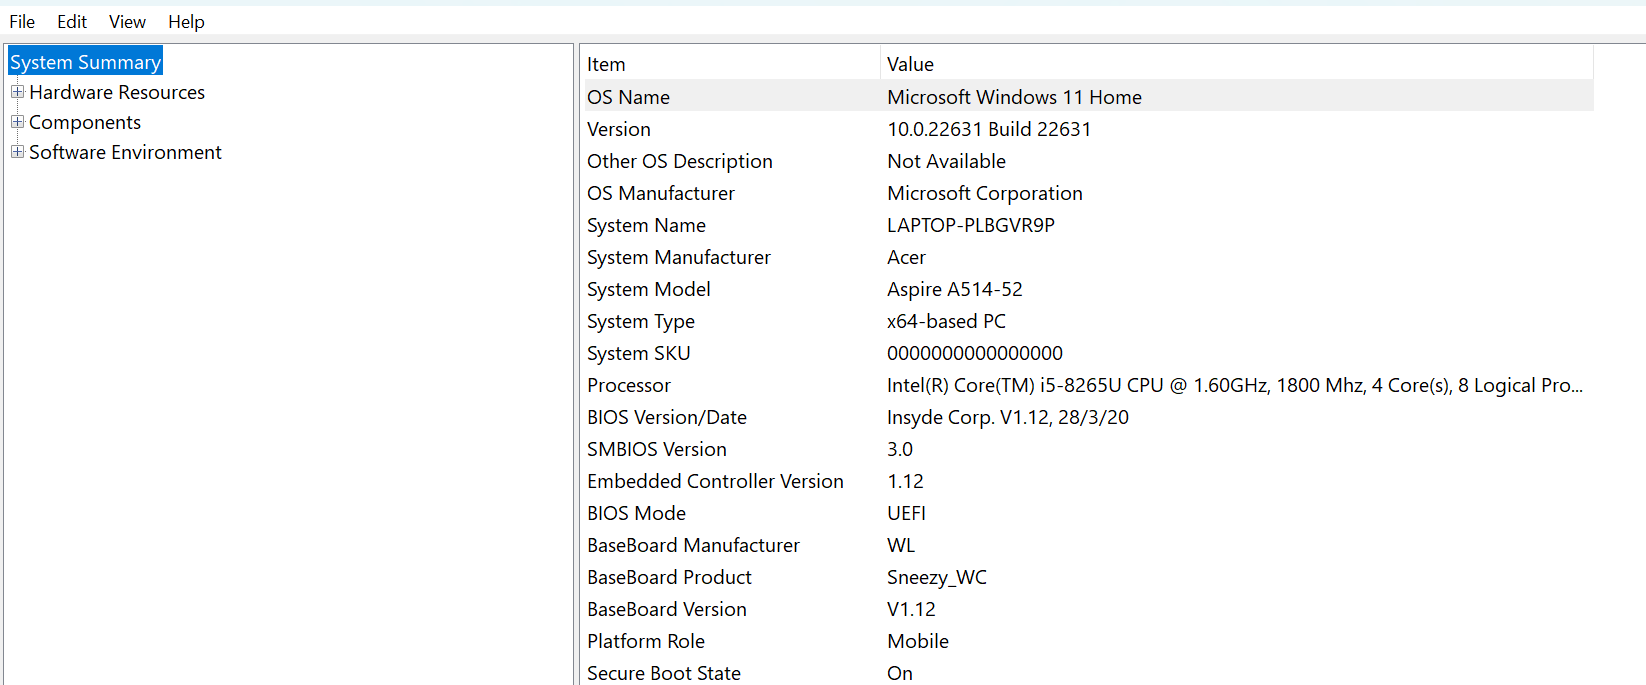The image size is (1646, 685).
Task: Select the BaseBoard Product row
Action: point(1087,577)
